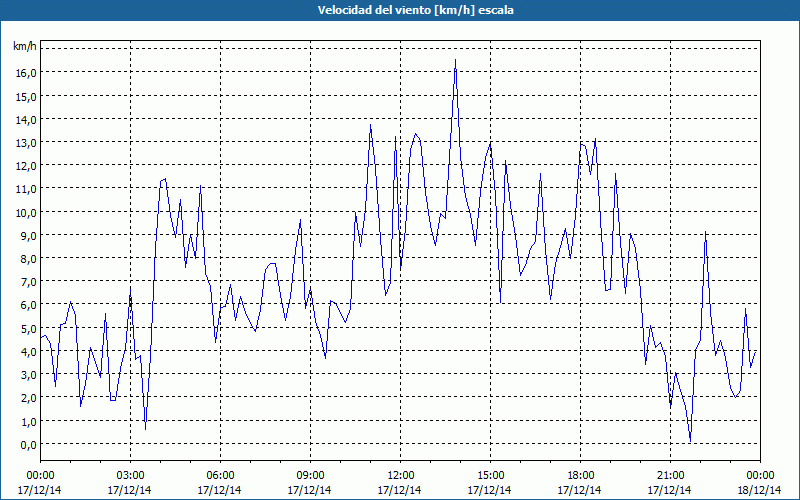This screenshot has width=800, height=500.
Task: Select the '03:00' time label
Action: [130, 476]
